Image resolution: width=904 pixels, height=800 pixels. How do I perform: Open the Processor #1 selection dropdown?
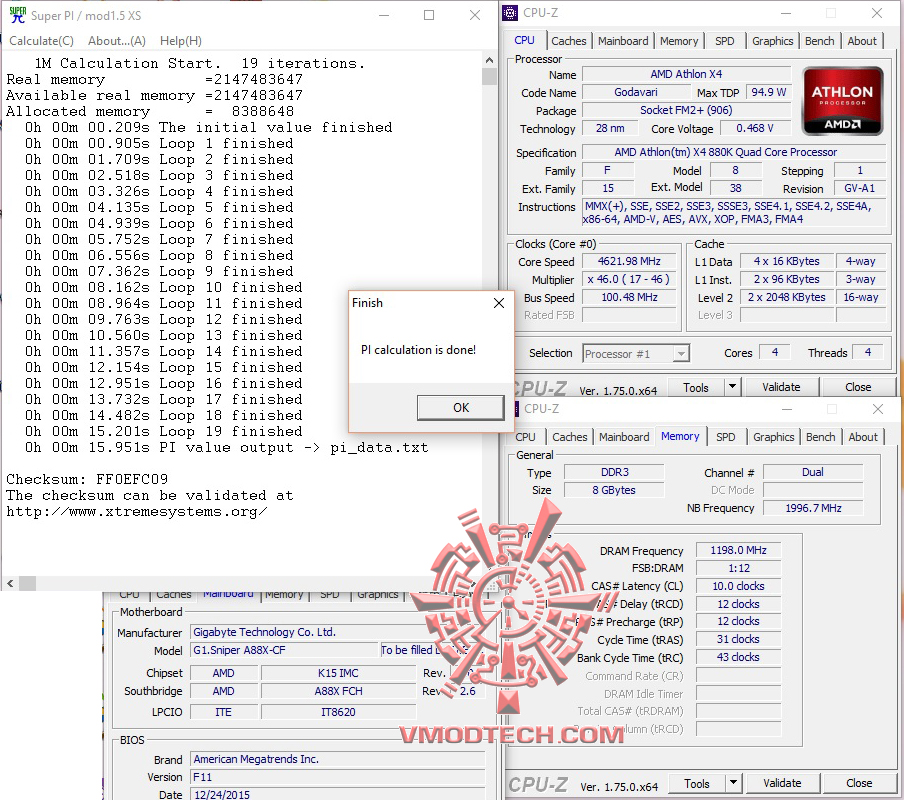tap(636, 354)
